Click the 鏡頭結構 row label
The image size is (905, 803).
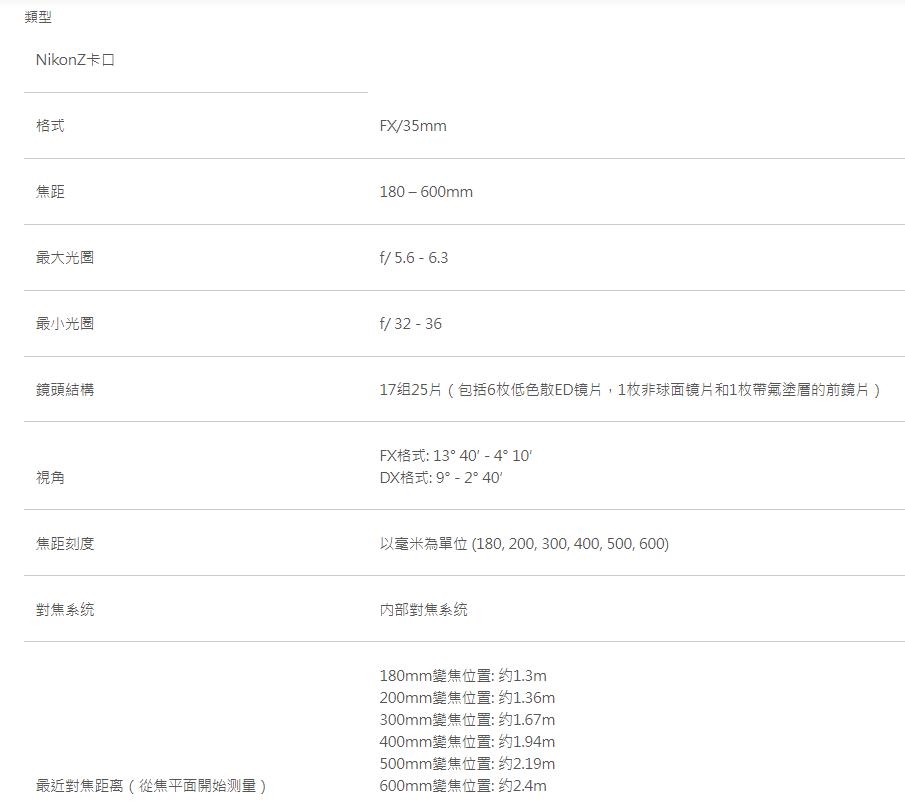(65, 390)
